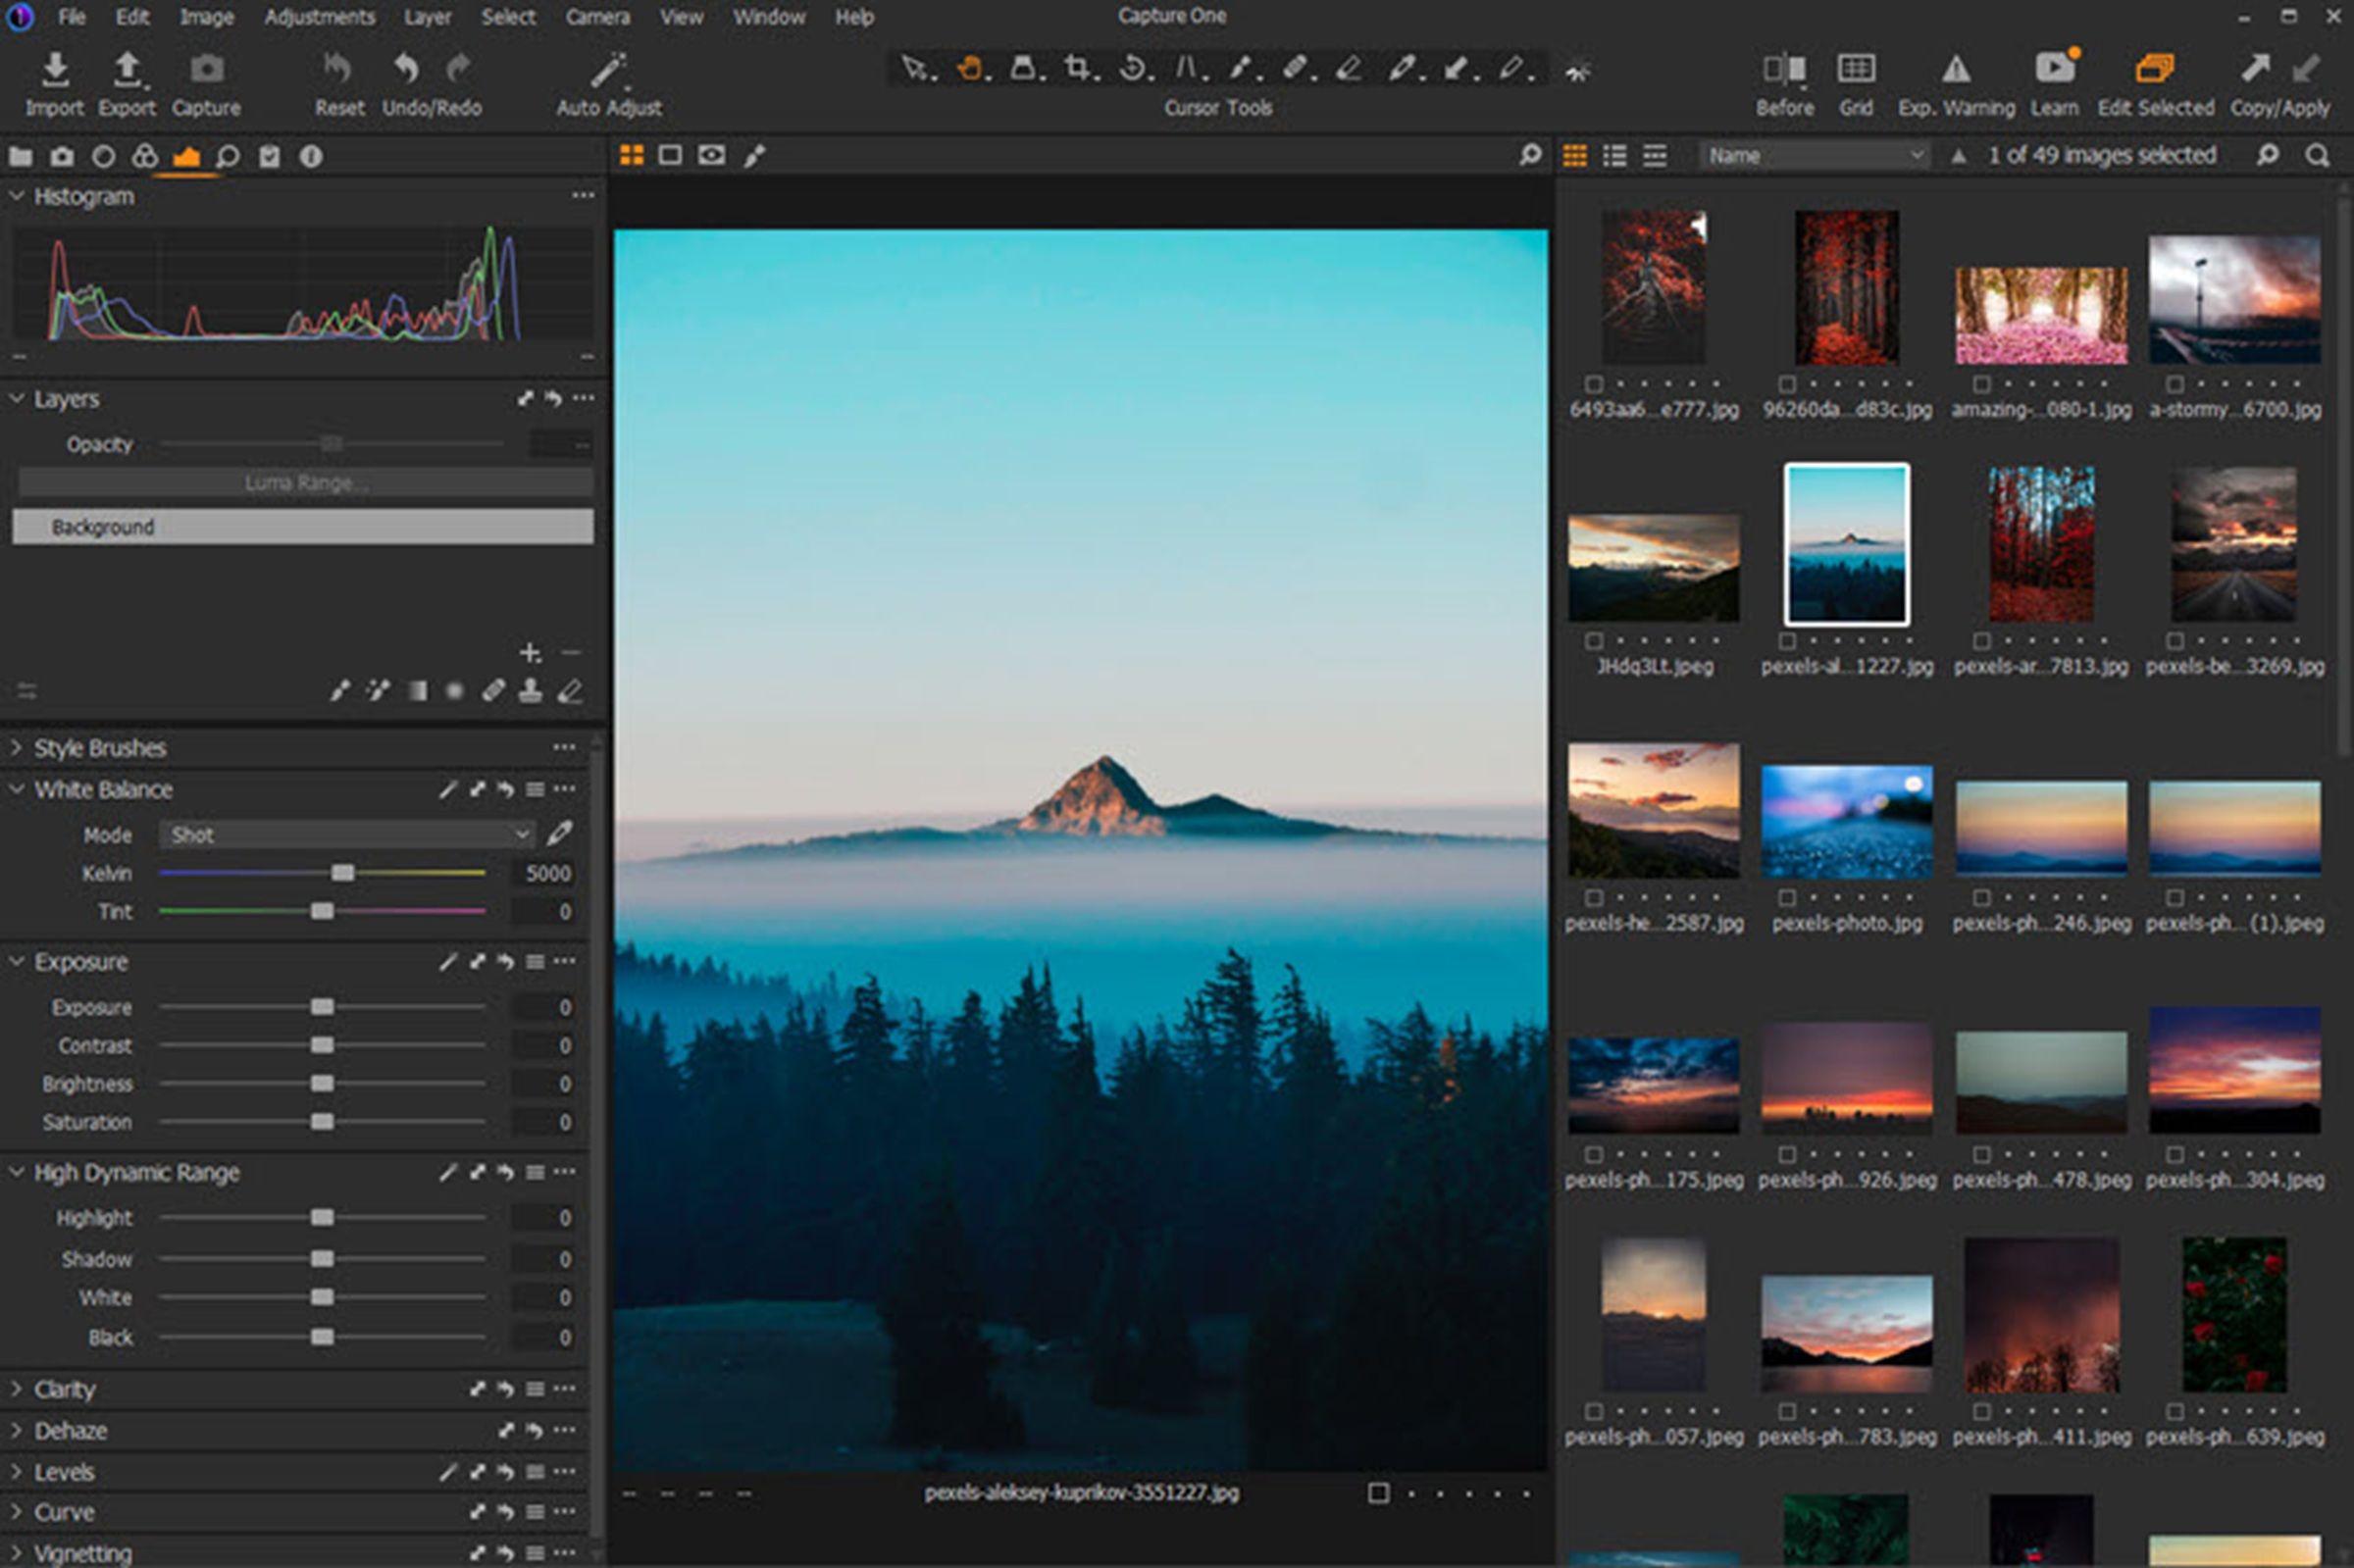This screenshot has width=2354, height=1568.
Task: Toggle color tag box under 96260da...d83c.jpg
Action: point(1787,384)
